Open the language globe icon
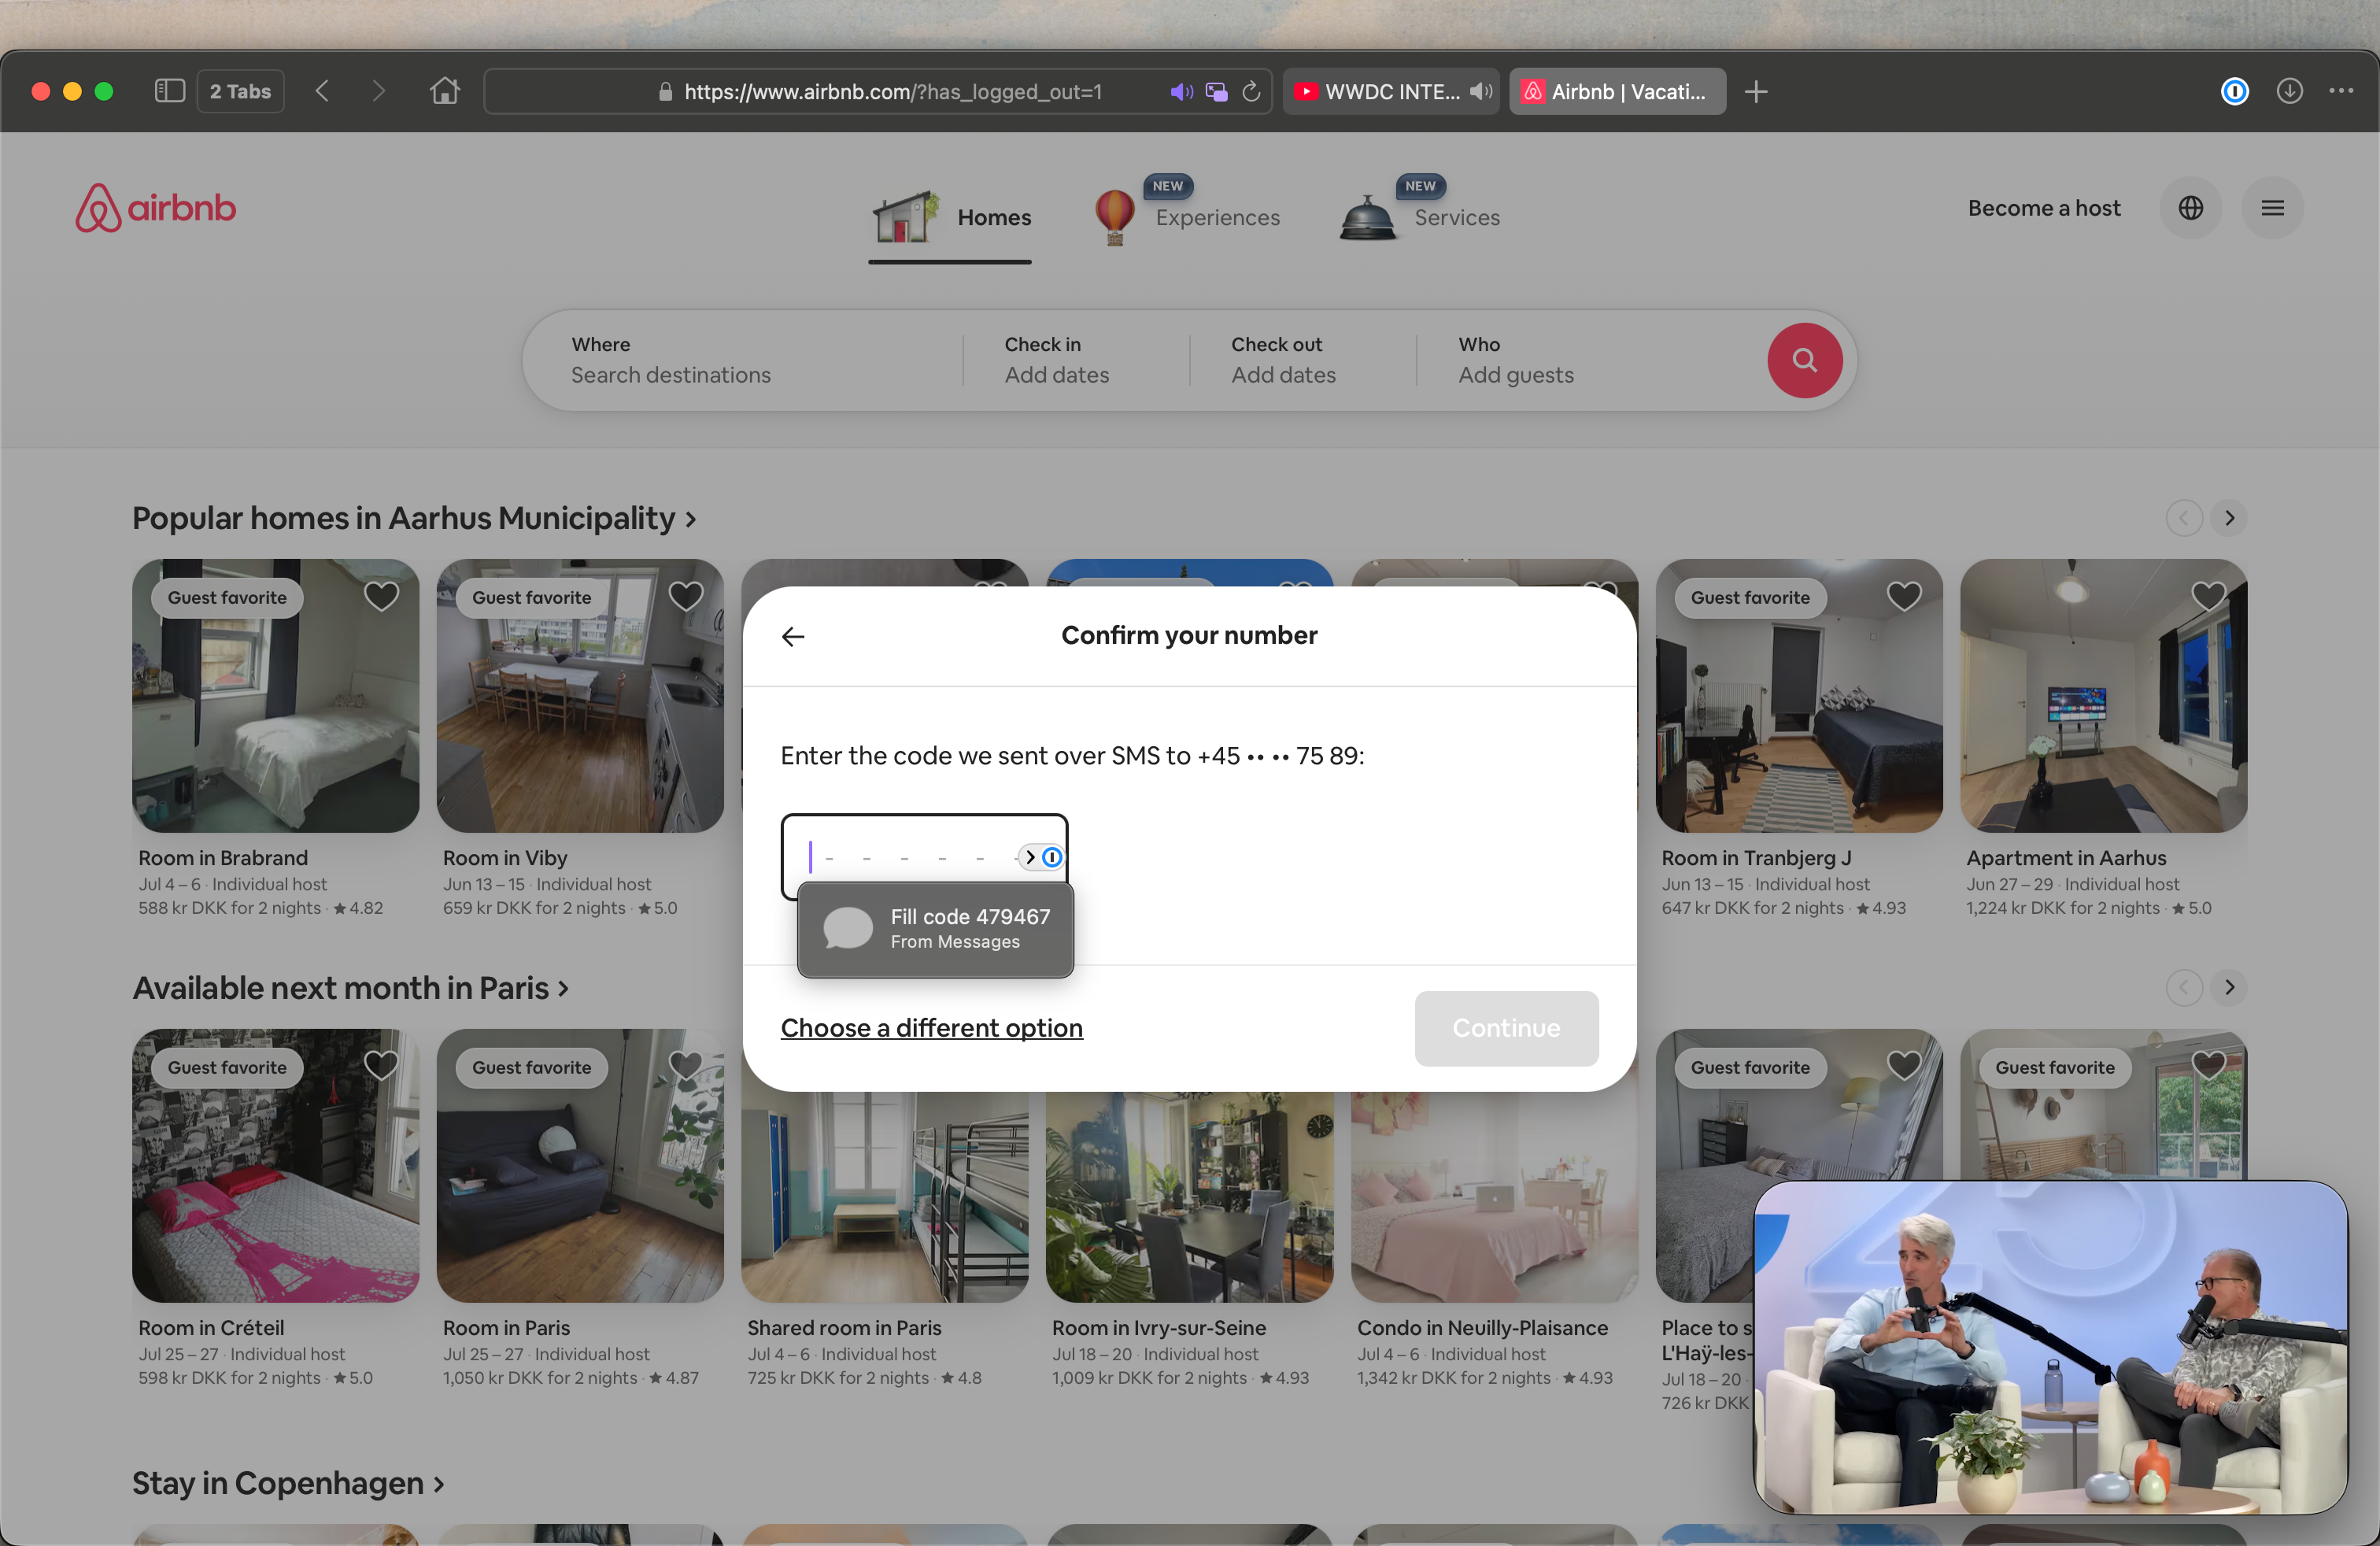Viewport: 2380px width, 1546px height. click(x=2190, y=208)
